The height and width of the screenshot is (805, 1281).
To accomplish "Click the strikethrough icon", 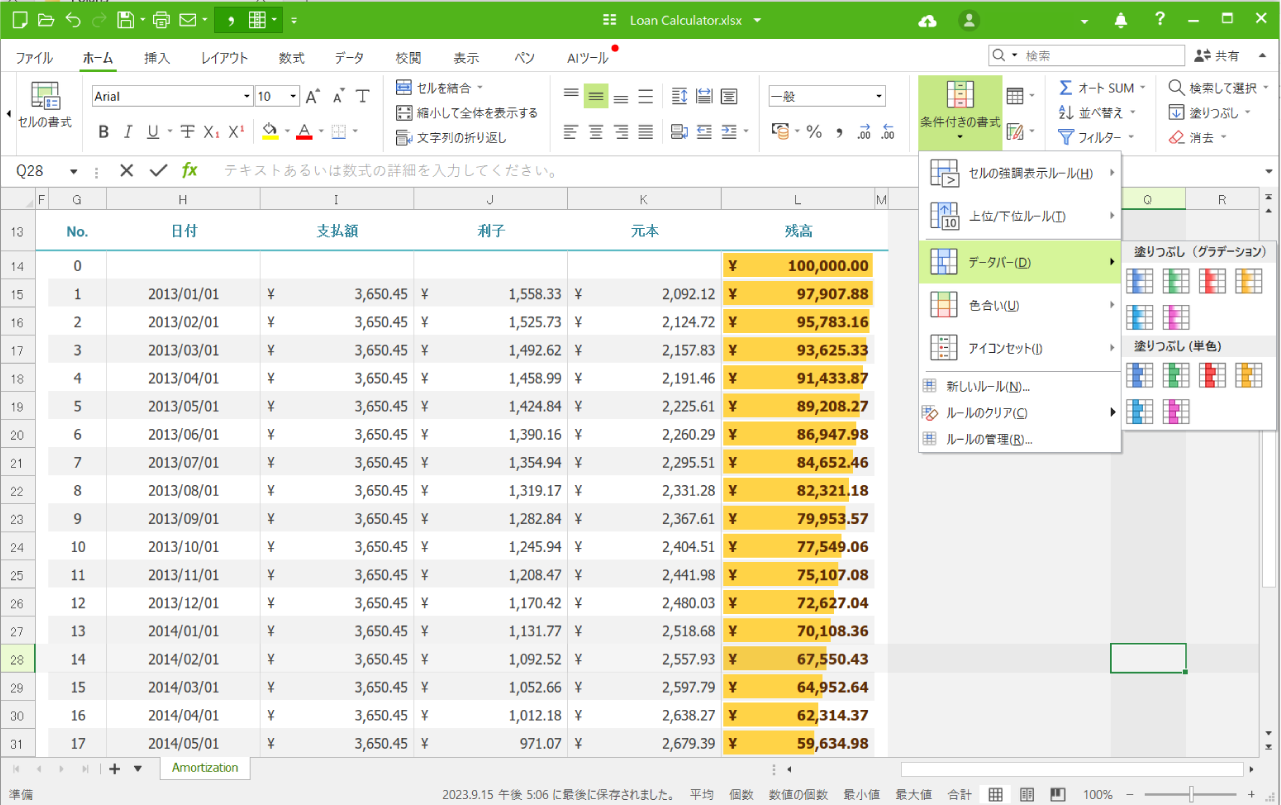I will coord(187,132).
